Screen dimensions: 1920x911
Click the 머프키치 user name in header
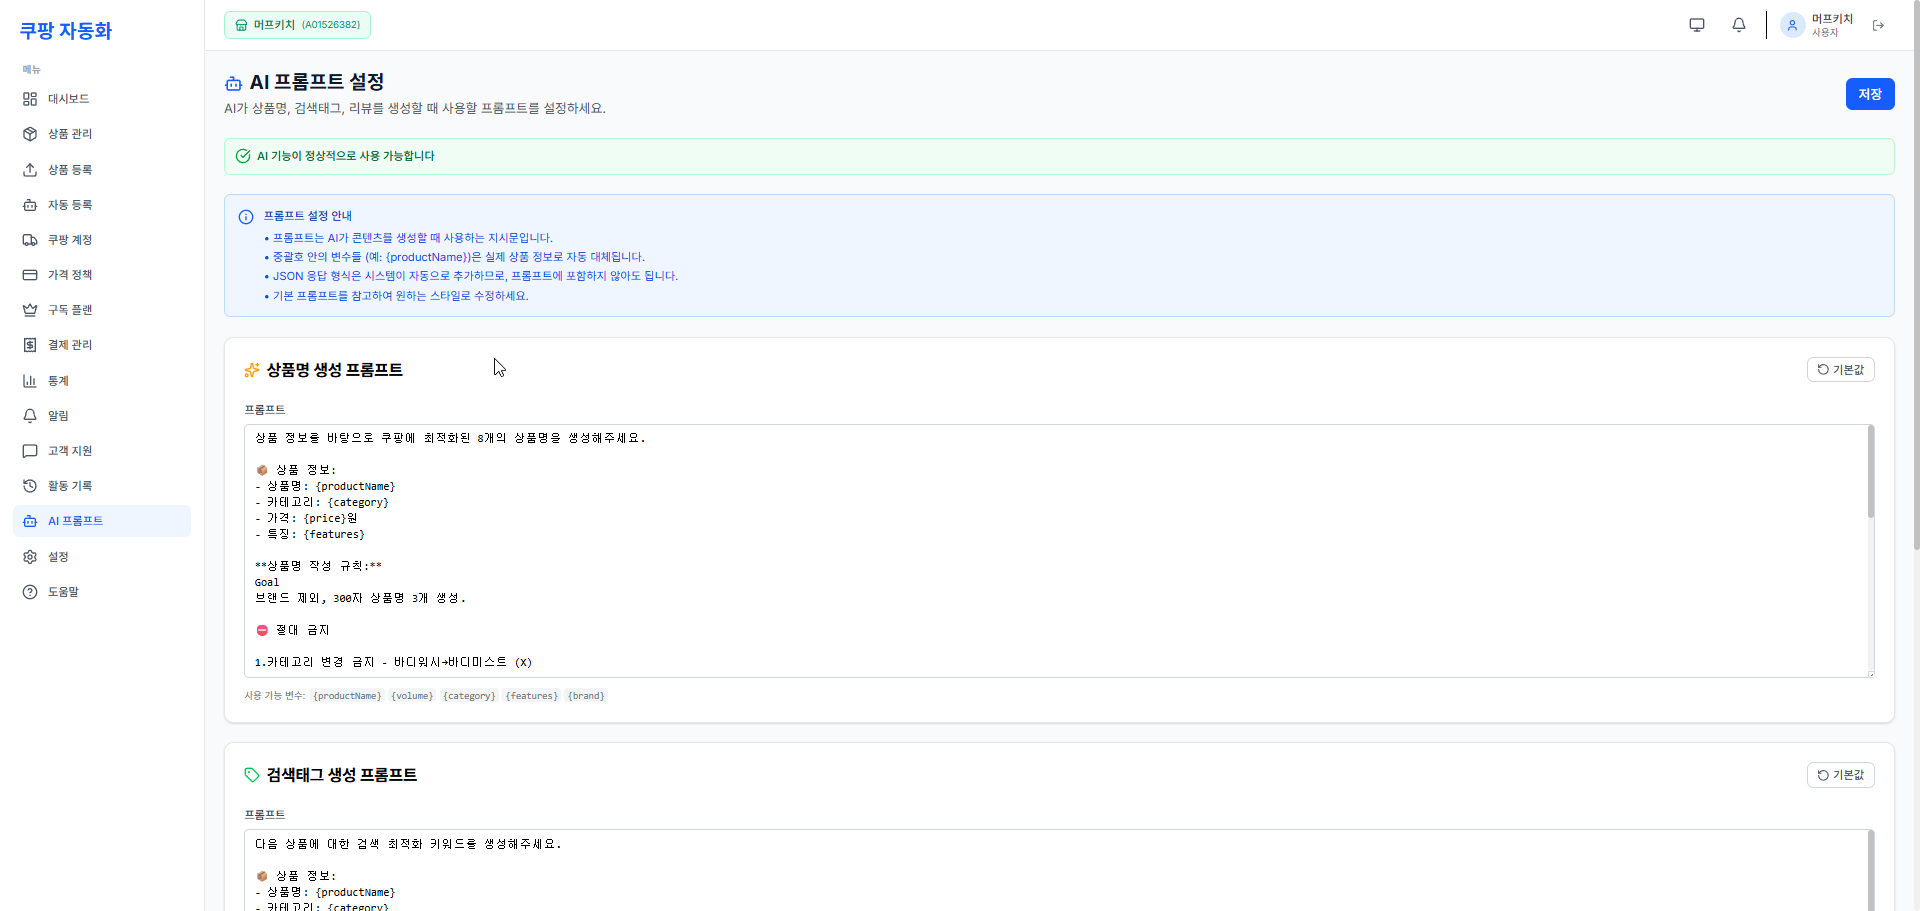click(x=1833, y=19)
